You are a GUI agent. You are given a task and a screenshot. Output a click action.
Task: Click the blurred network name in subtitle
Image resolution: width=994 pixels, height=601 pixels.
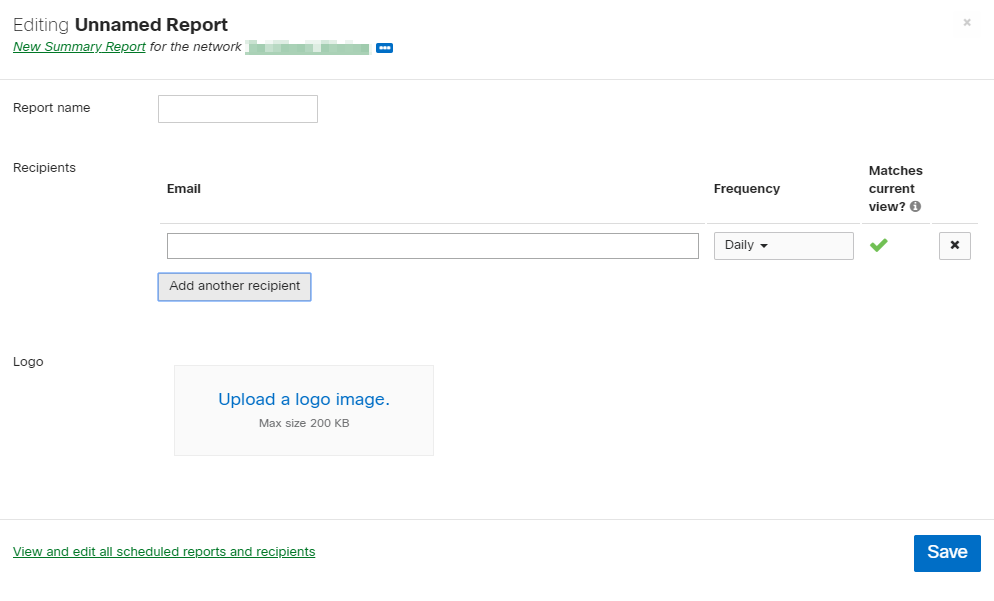click(x=307, y=47)
